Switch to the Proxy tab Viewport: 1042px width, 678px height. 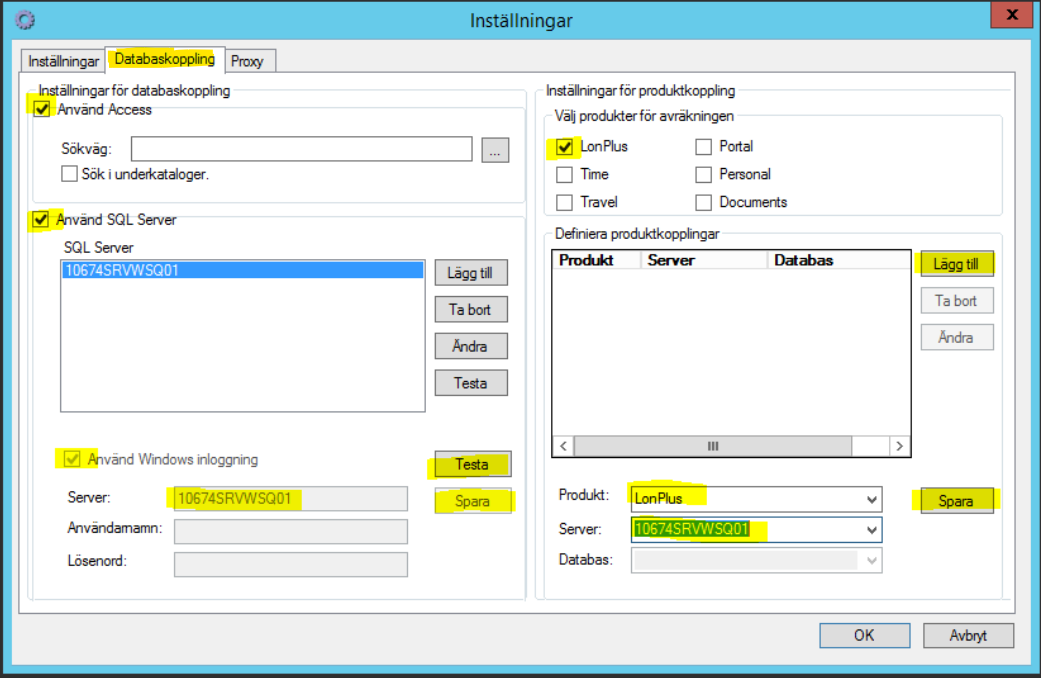[x=247, y=61]
